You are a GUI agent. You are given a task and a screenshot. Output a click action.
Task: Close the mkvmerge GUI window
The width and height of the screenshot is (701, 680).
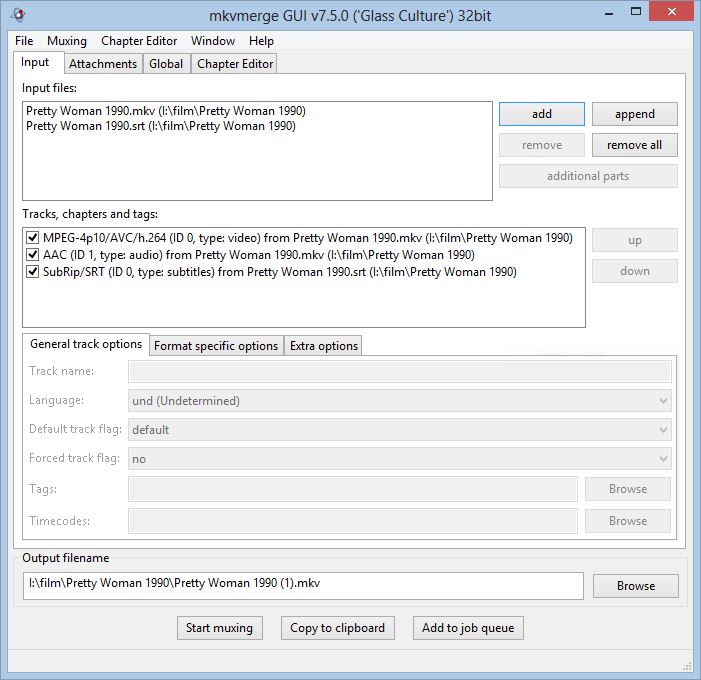click(x=671, y=12)
